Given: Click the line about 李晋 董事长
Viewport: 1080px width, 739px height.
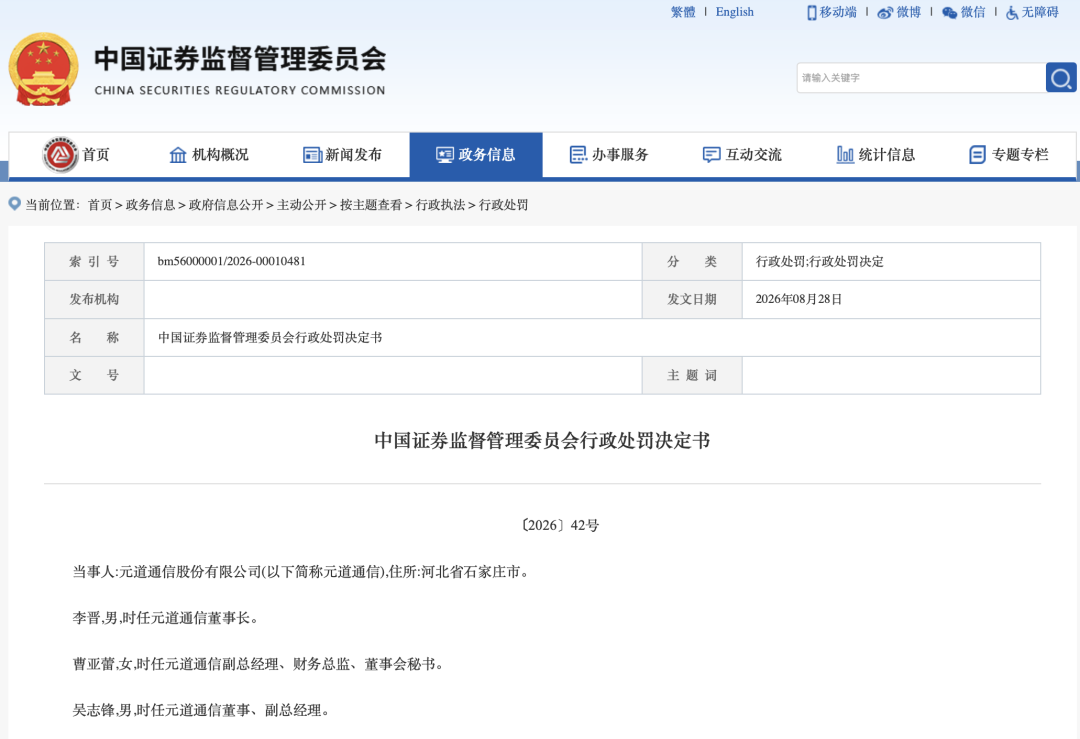Looking at the screenshot, I should coord(166,618).
